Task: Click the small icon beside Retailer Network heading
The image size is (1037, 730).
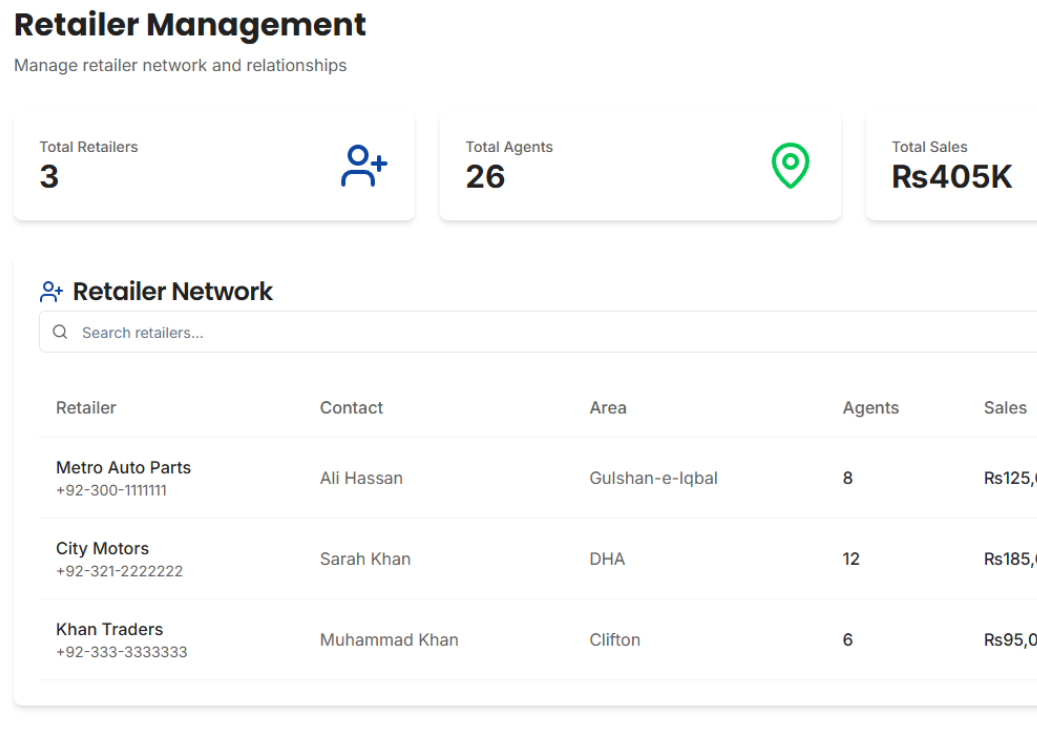Action: click(x=51, y=292)
